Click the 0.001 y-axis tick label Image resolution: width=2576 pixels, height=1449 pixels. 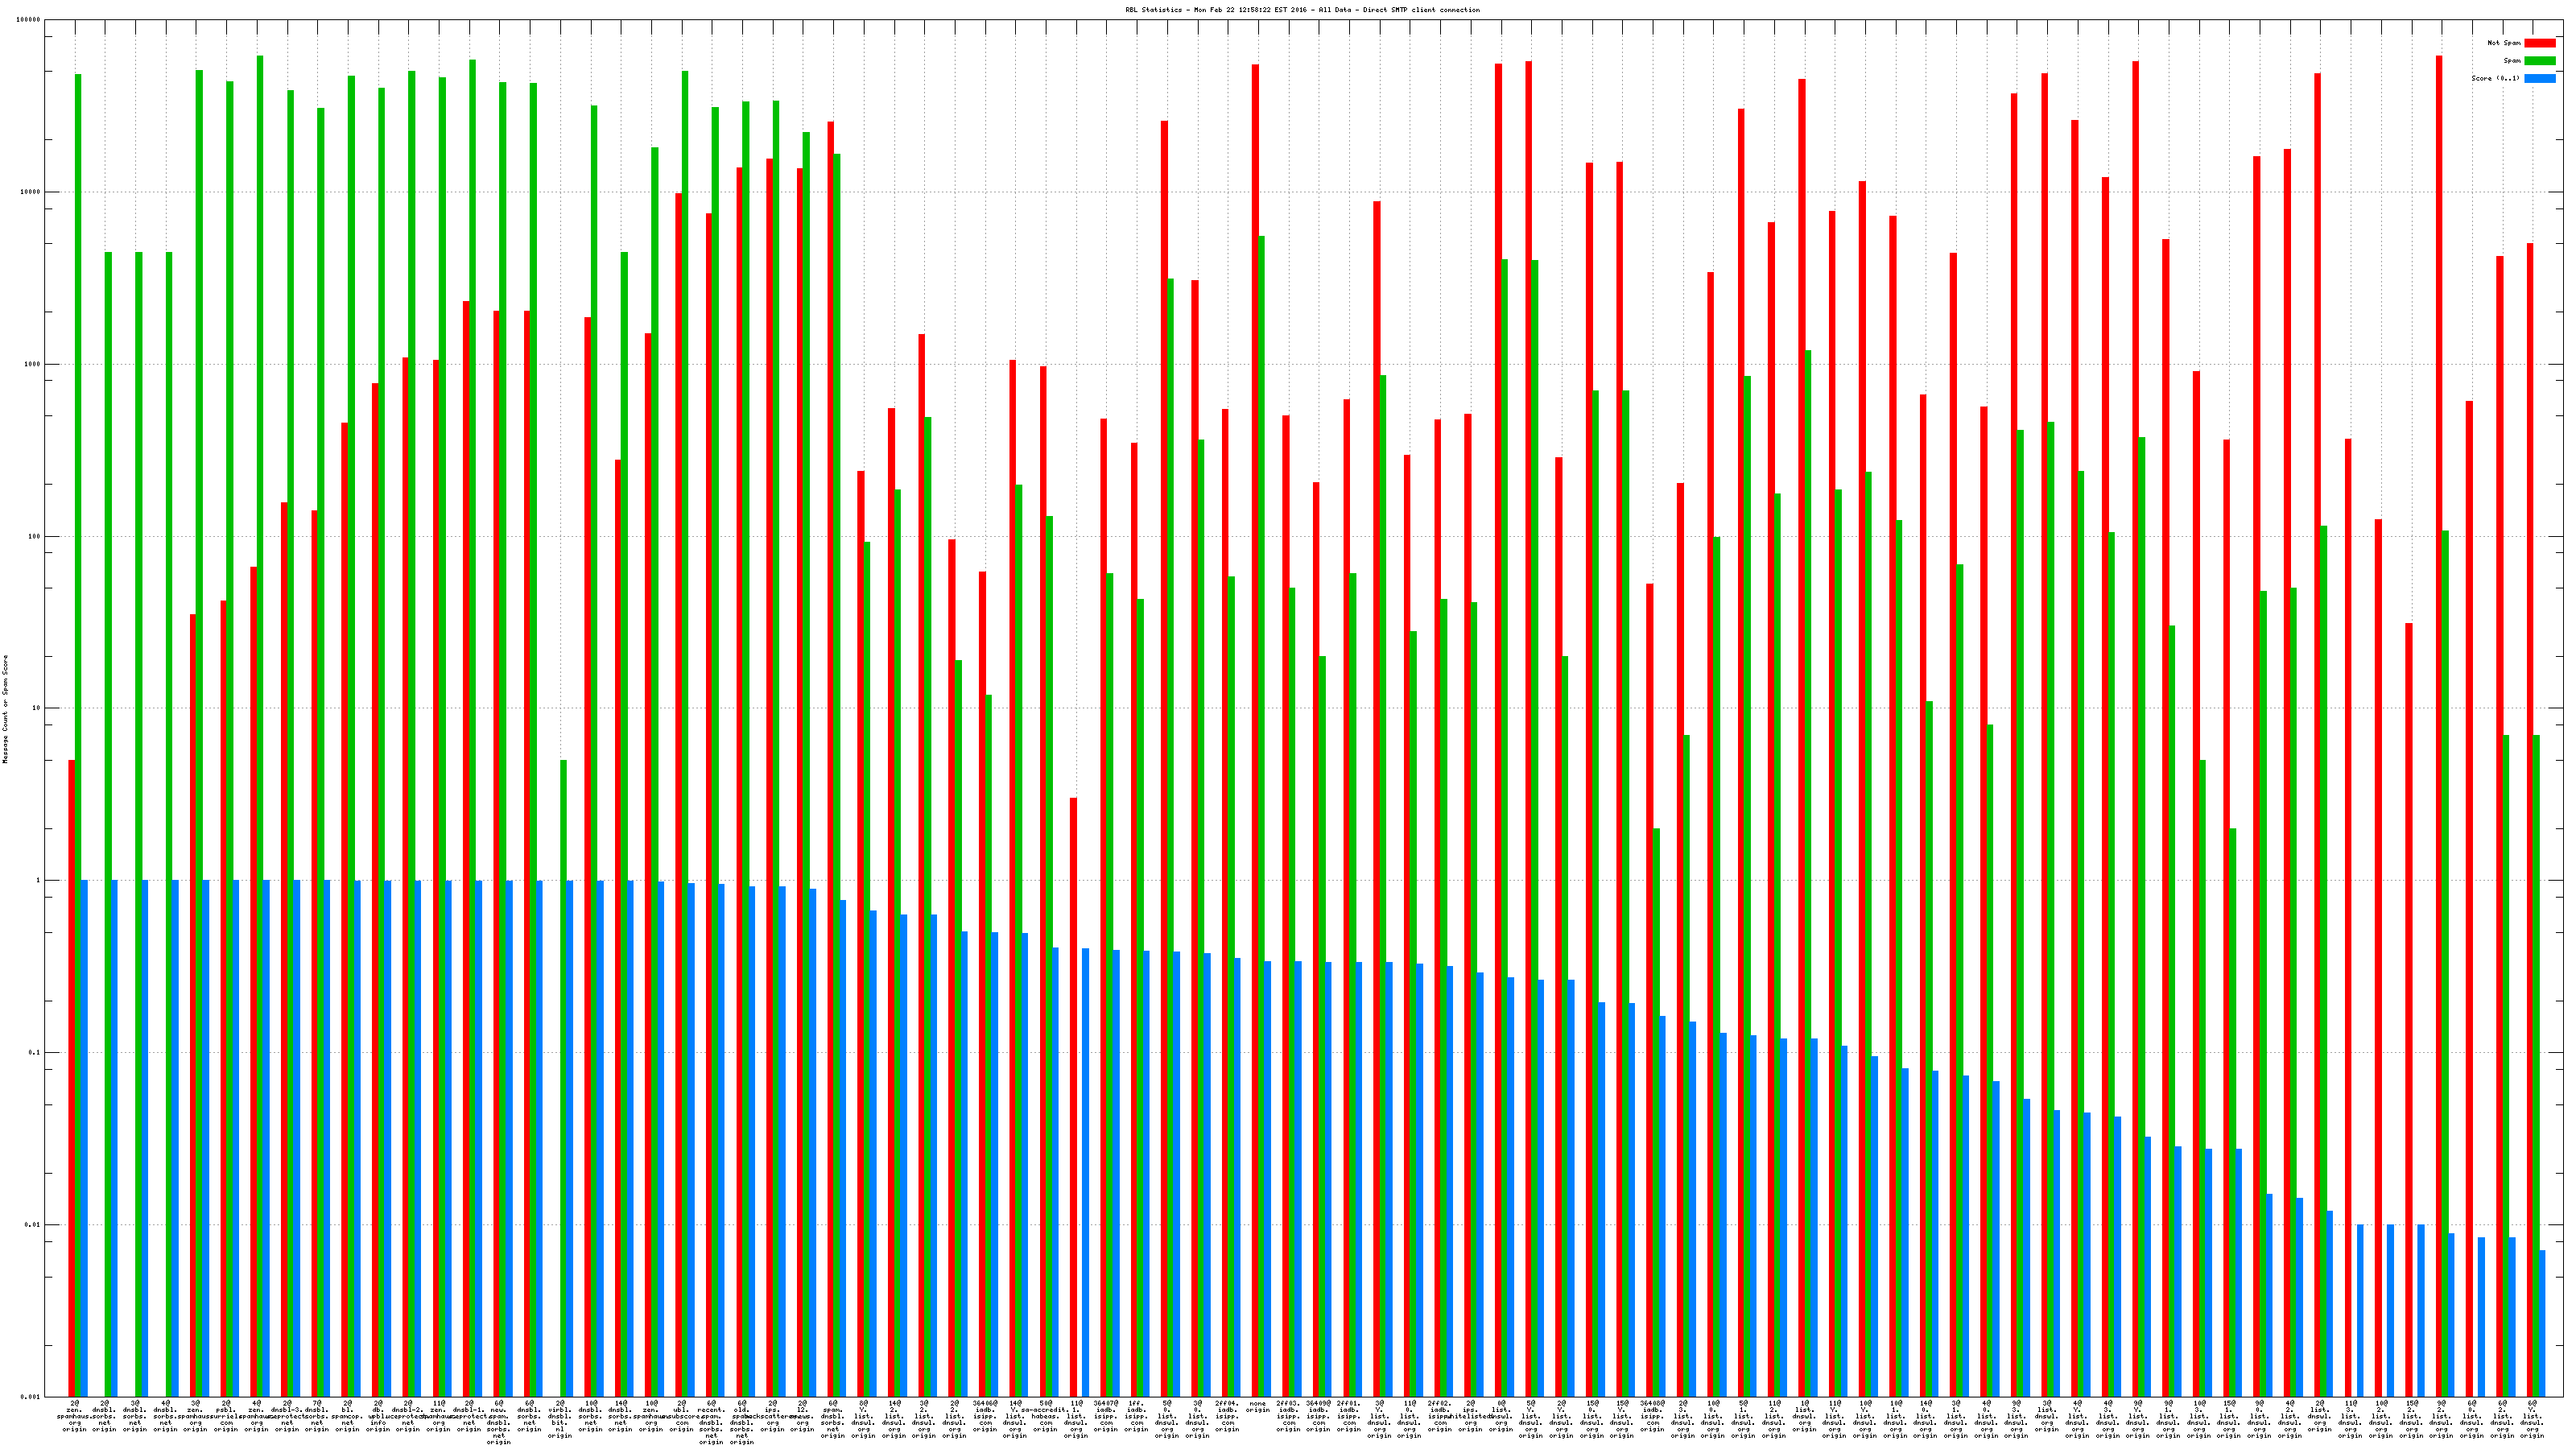[31, 1396]
